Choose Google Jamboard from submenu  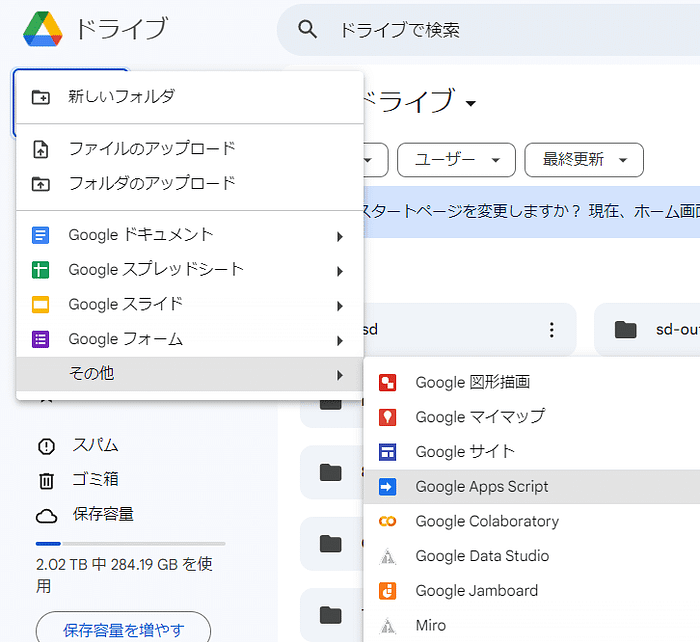(532, 591)
